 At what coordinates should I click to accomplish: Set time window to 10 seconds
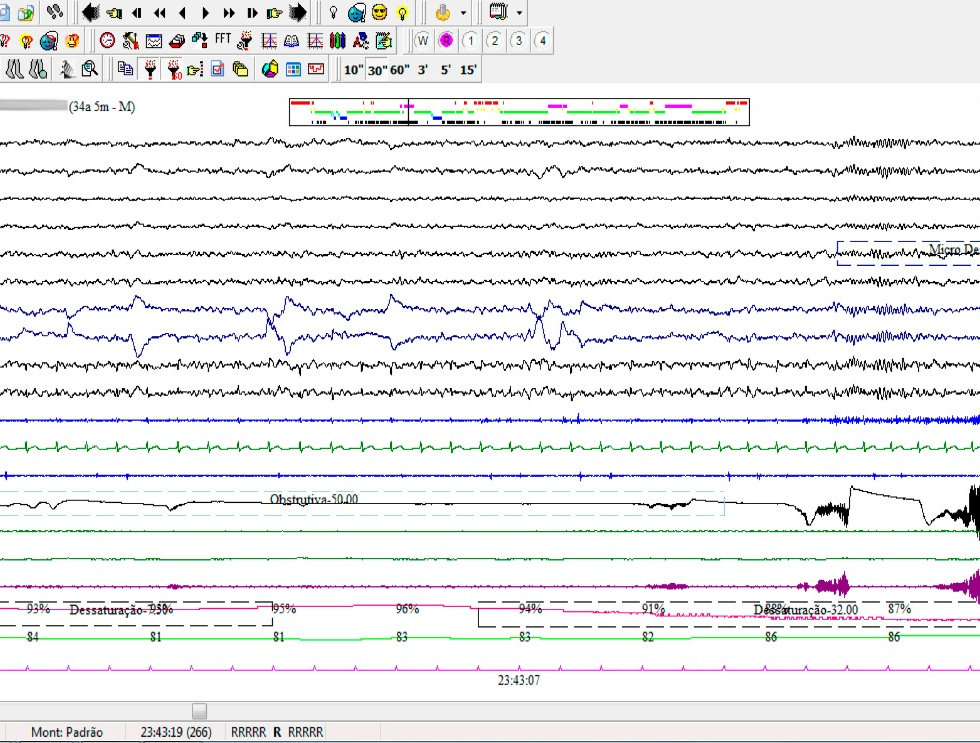354,69
